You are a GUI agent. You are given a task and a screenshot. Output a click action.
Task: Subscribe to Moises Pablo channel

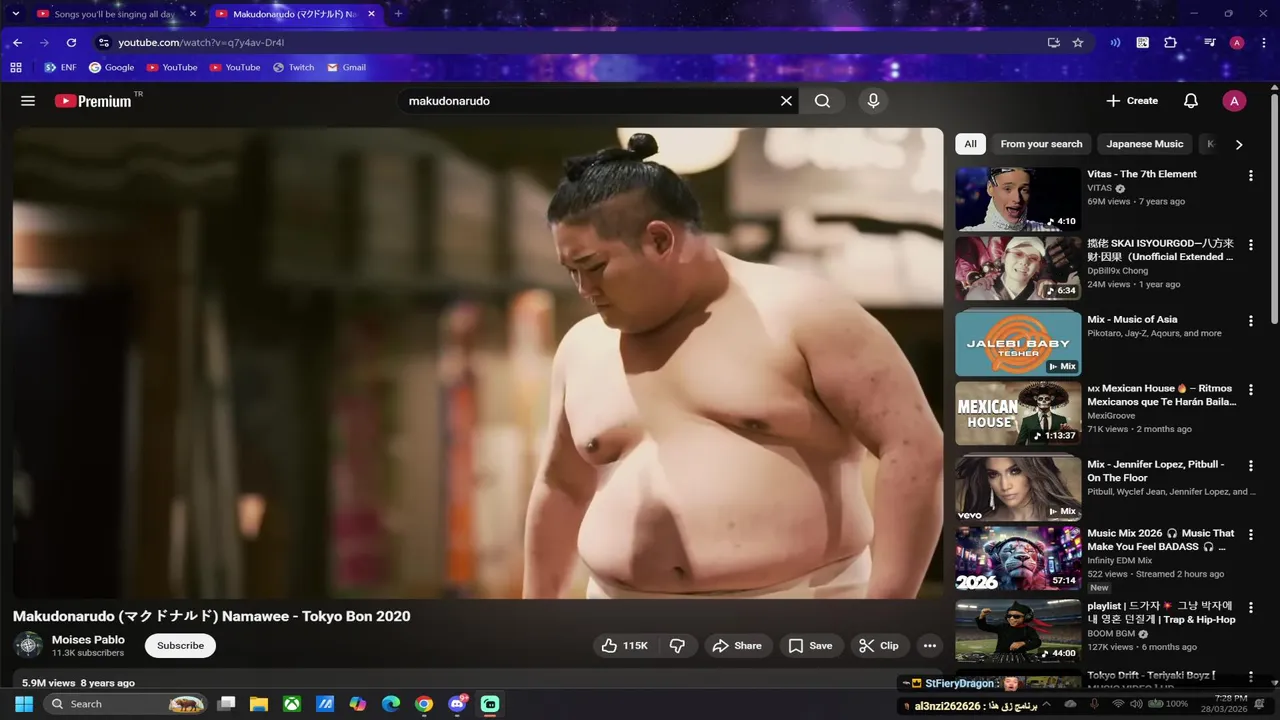click(x=180, y=646)
